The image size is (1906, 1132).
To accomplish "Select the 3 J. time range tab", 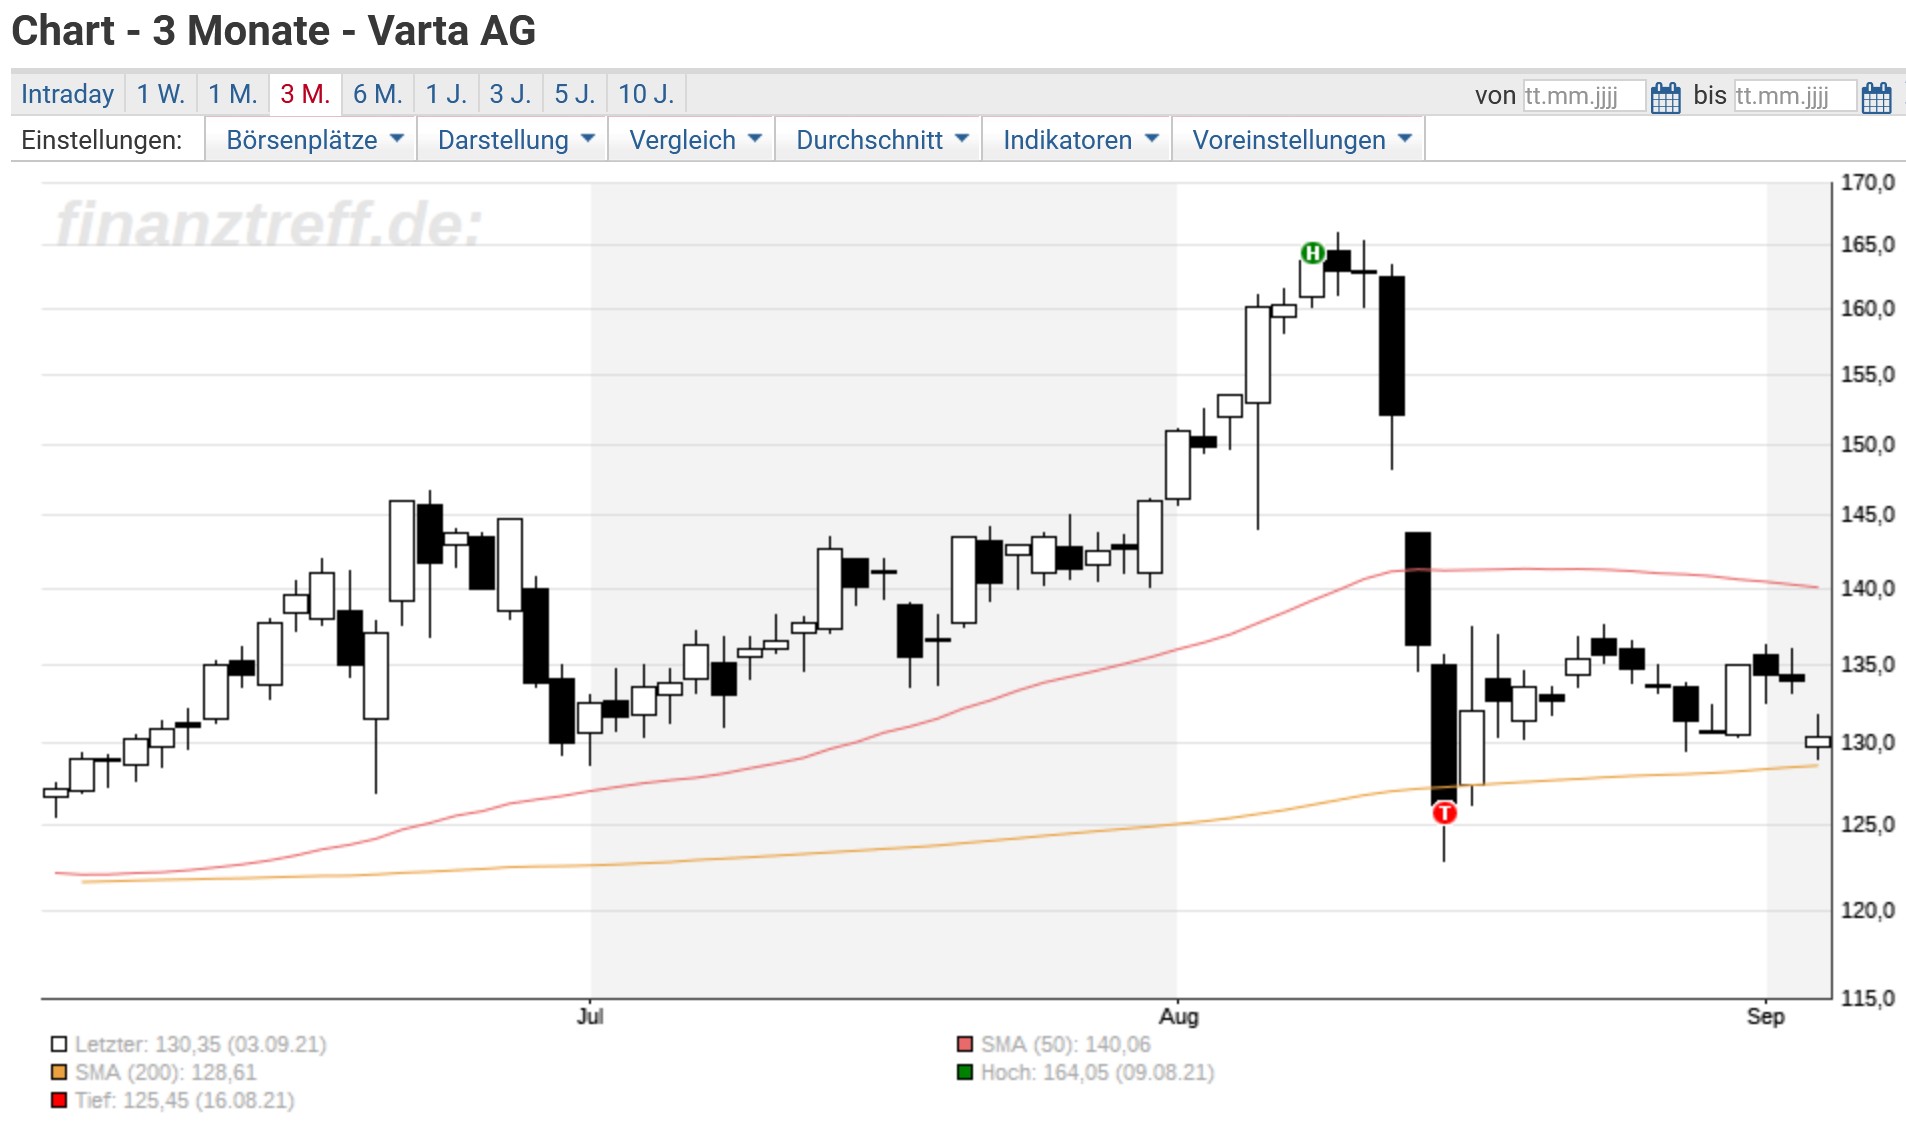I will 511,94.
